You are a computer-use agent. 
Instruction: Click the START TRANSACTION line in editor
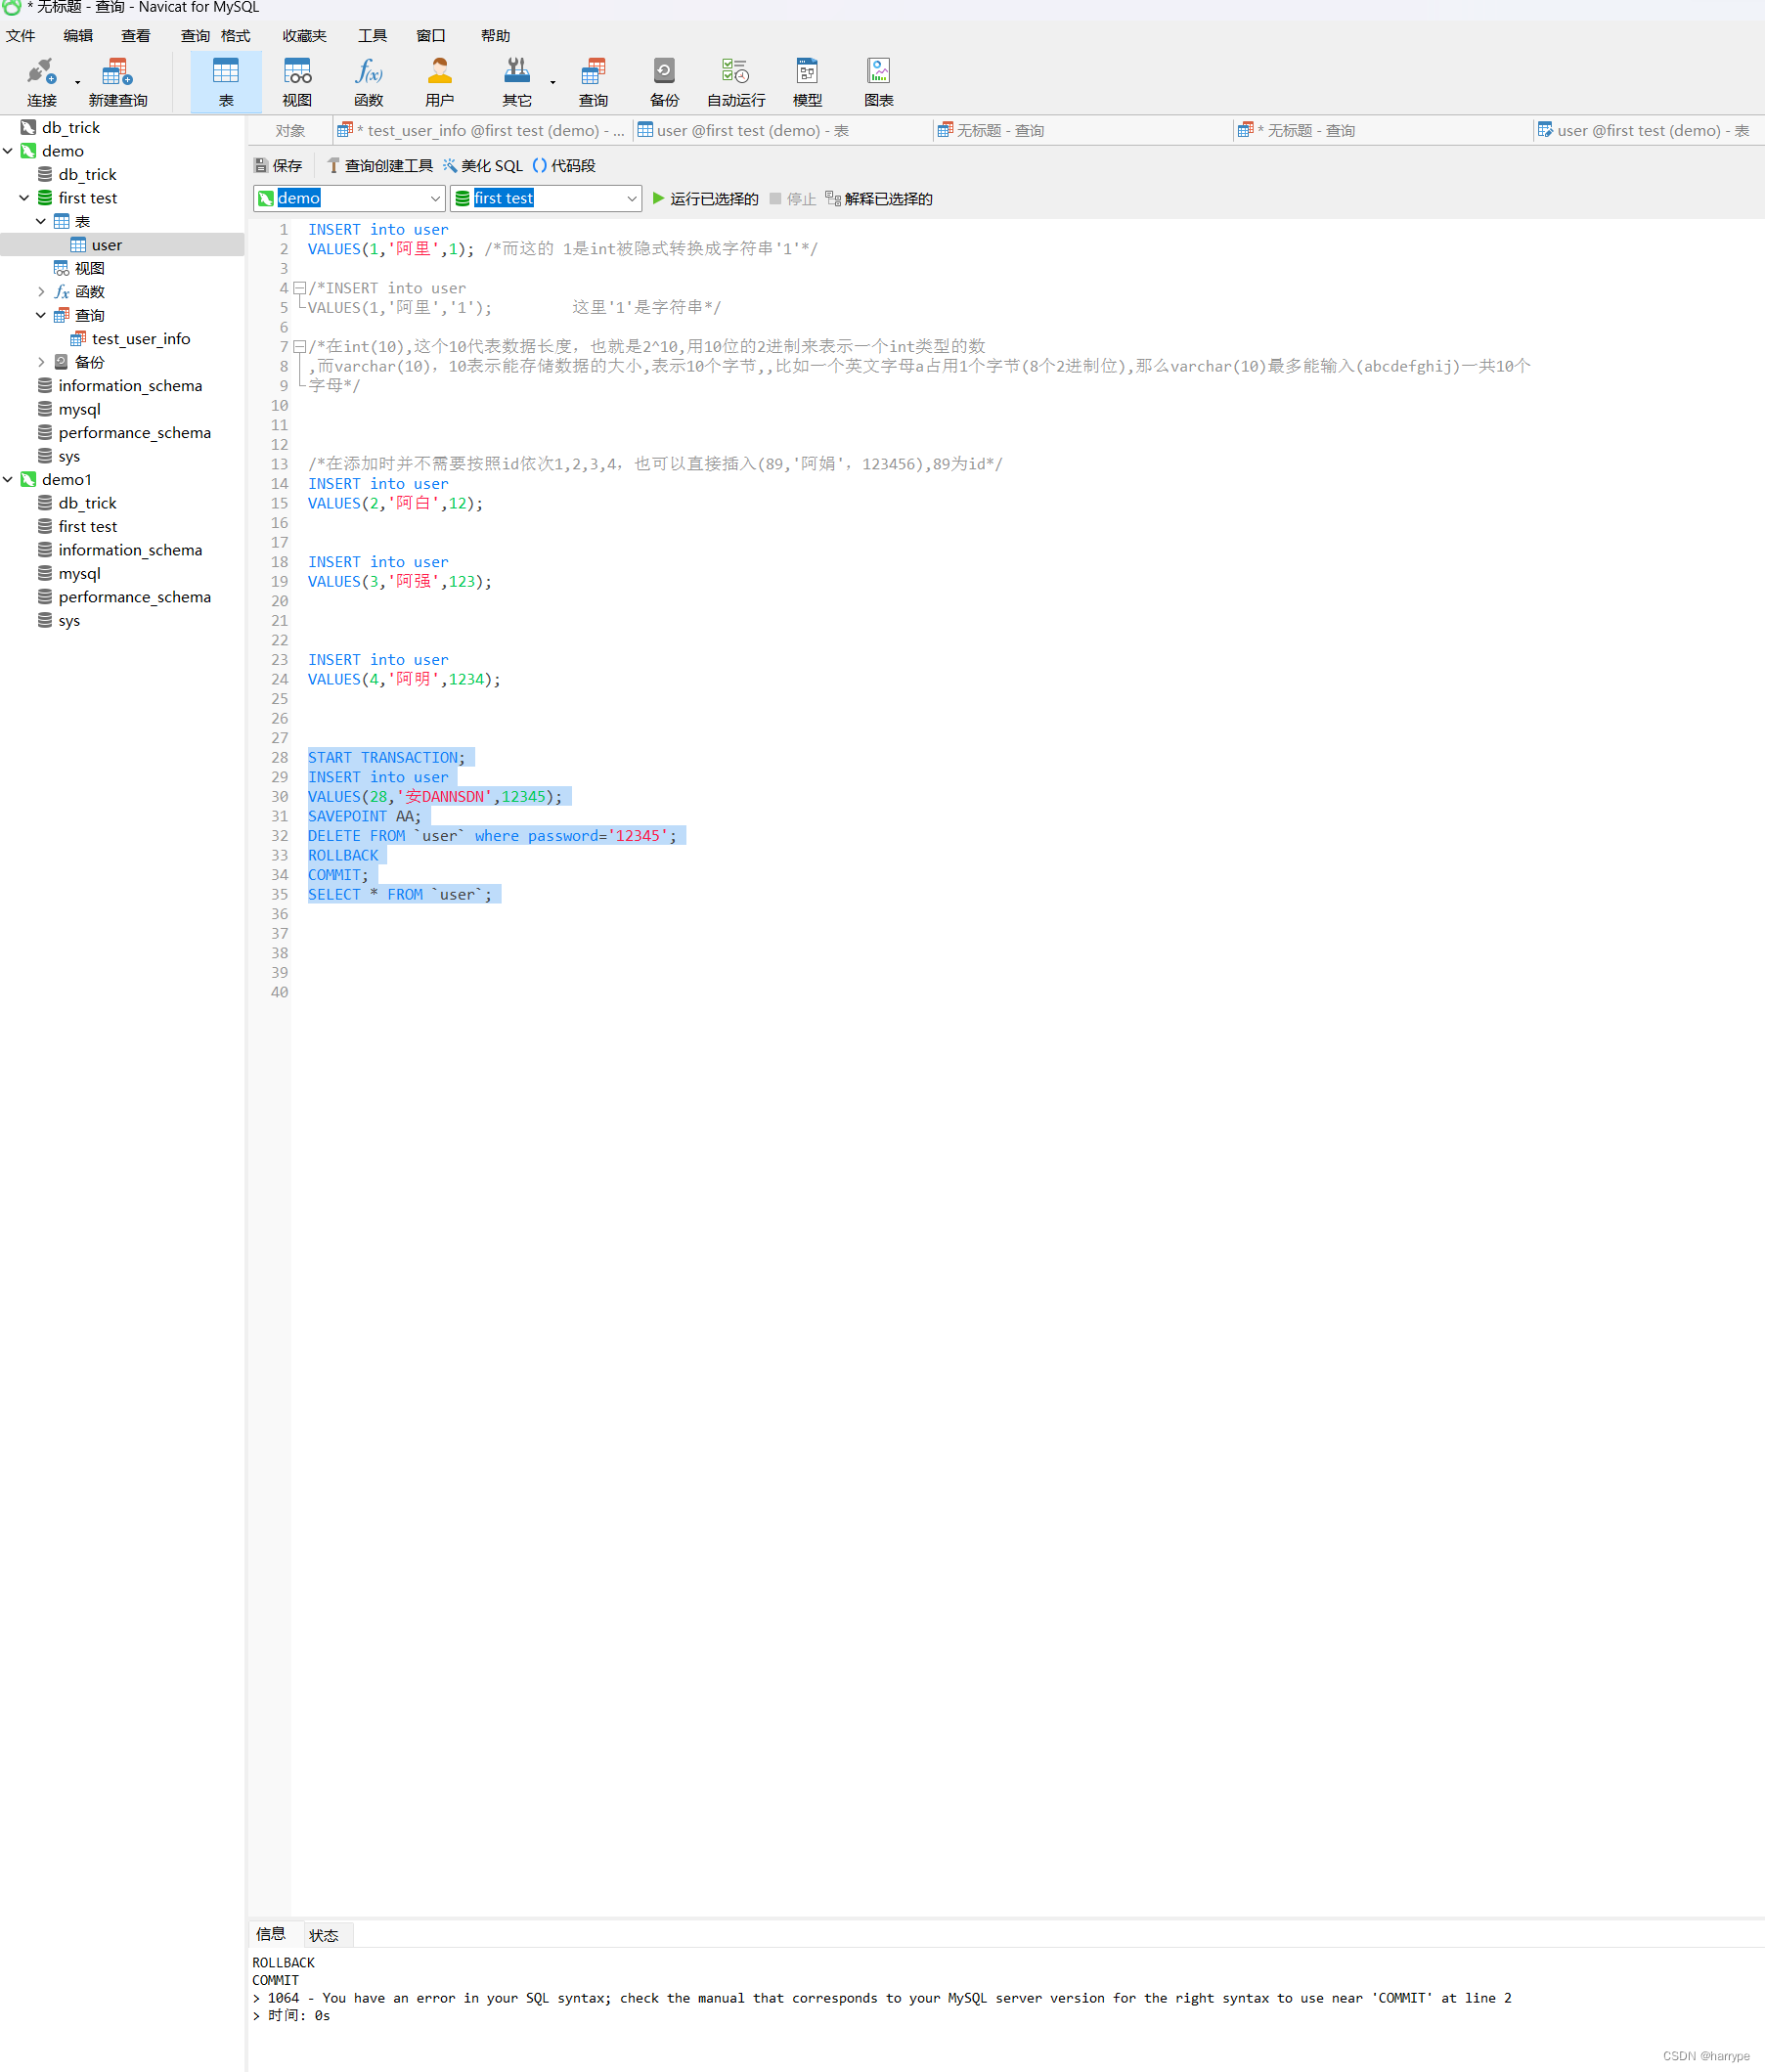pos(386,758)
